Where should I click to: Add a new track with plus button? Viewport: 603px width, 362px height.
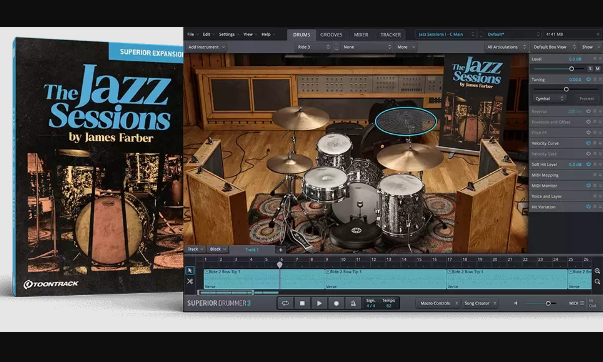click(x=281, y=250)
